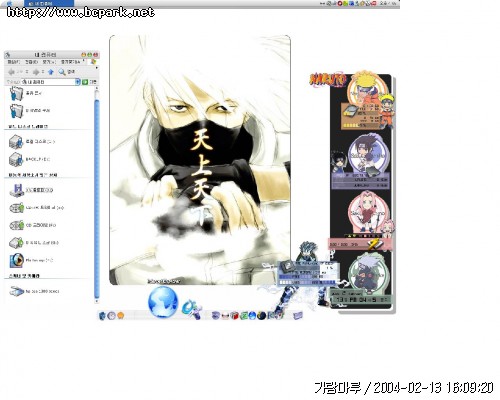
Task: Select the removable disk drive icon
Action: pos(16,243)
